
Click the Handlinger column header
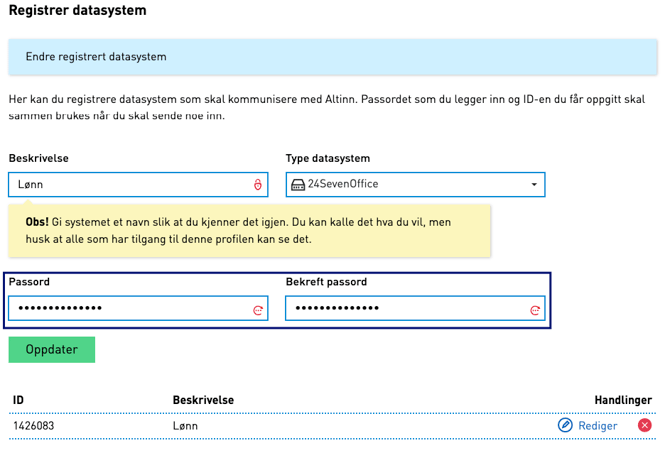pyautogui.click(x=623, y=400)
